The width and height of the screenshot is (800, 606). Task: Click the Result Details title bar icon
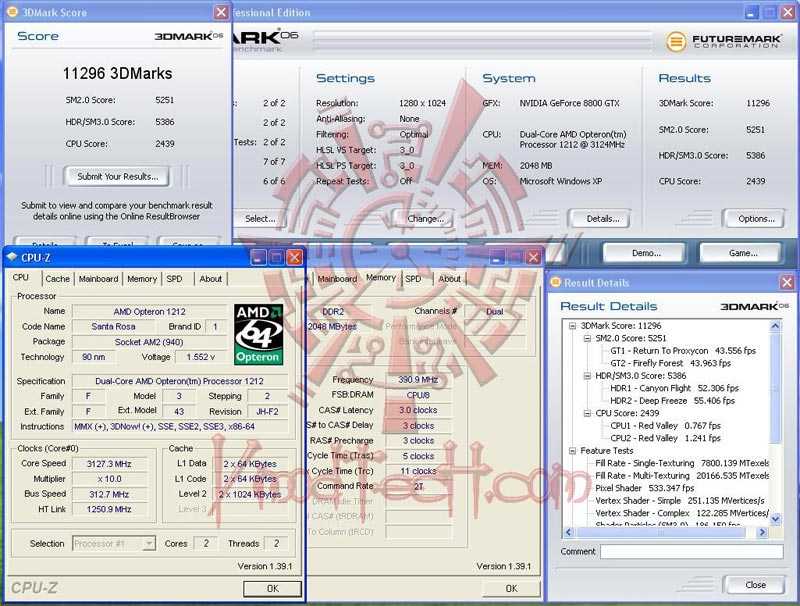tap(555, 282)
